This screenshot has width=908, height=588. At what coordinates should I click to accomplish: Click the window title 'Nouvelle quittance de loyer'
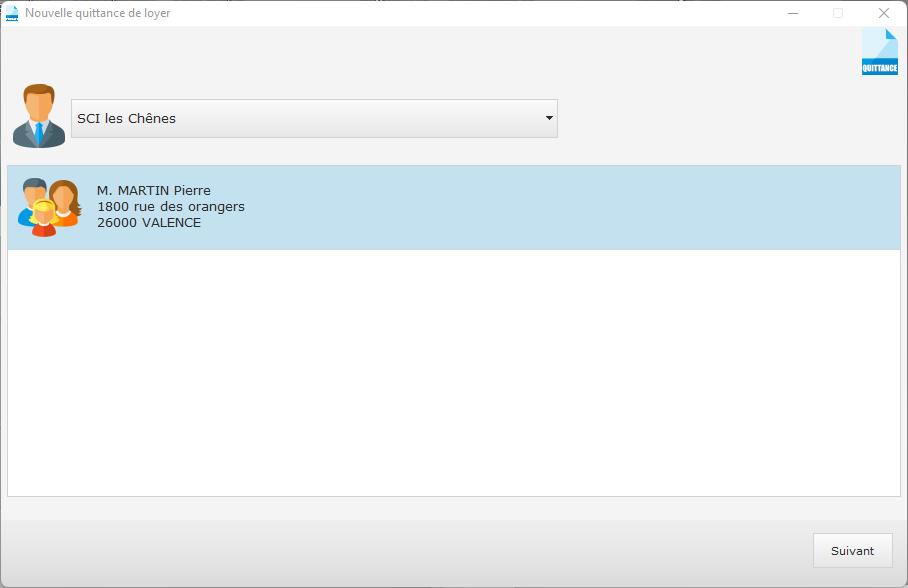coord(97,13)
